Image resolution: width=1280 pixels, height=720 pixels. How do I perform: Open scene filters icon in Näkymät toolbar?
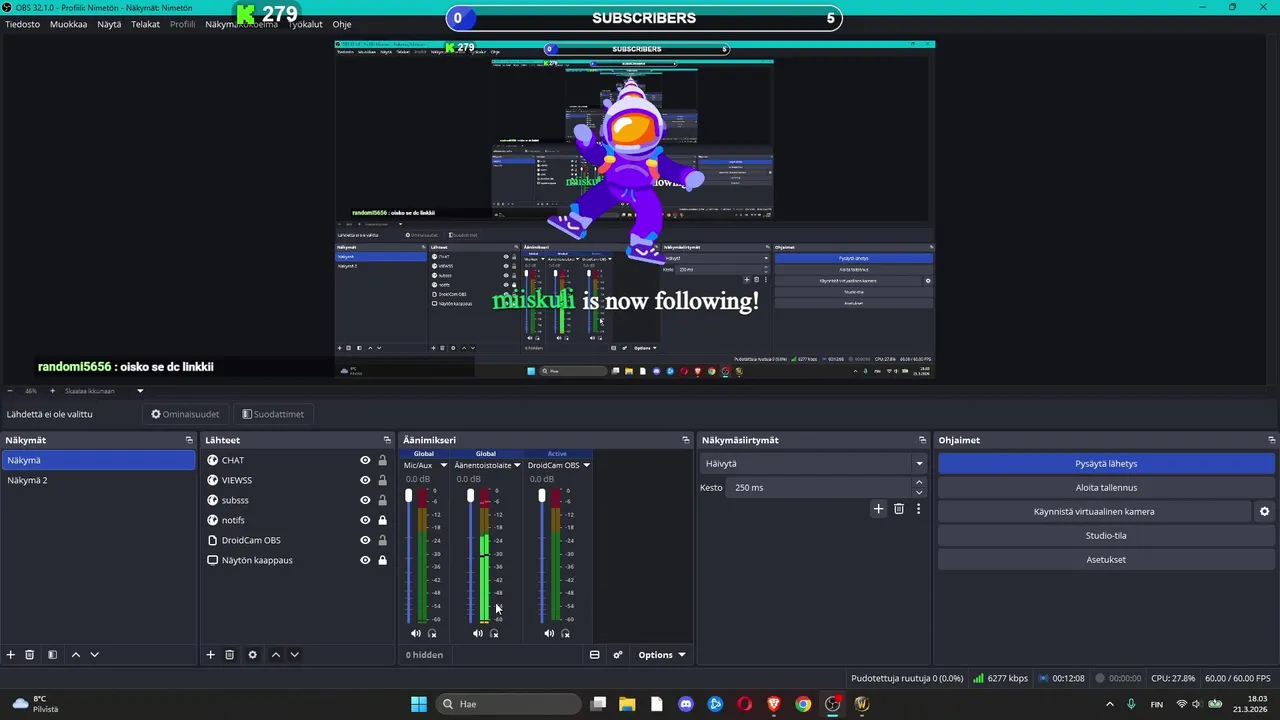[x=52, y=655]
